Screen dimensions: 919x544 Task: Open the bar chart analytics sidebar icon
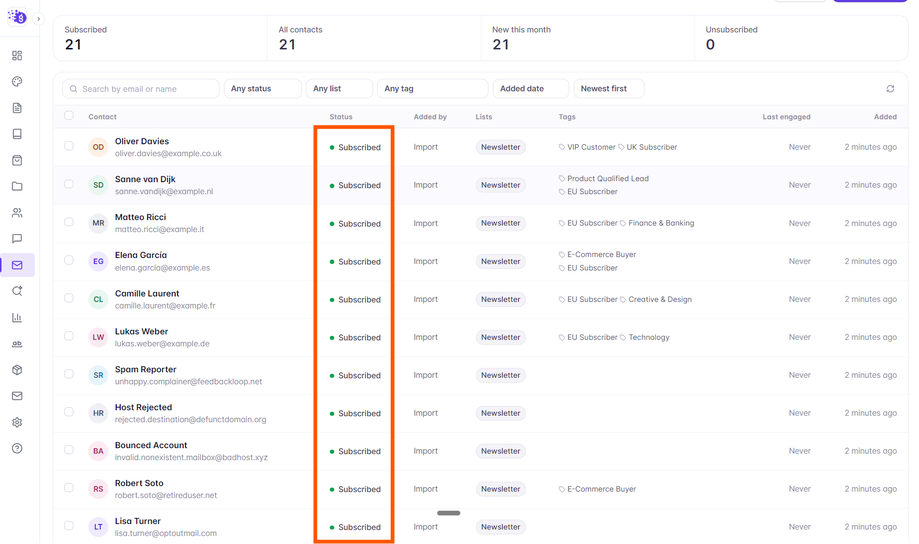click(17, 317)
